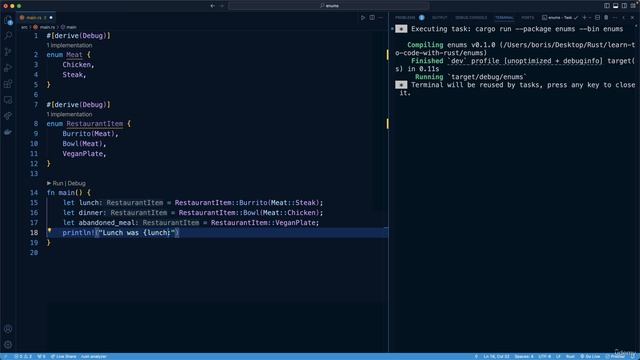Toggle the Secondary Side Bar layout icon
The width and height of the screenshot is (640, 360).
(624, 6)
